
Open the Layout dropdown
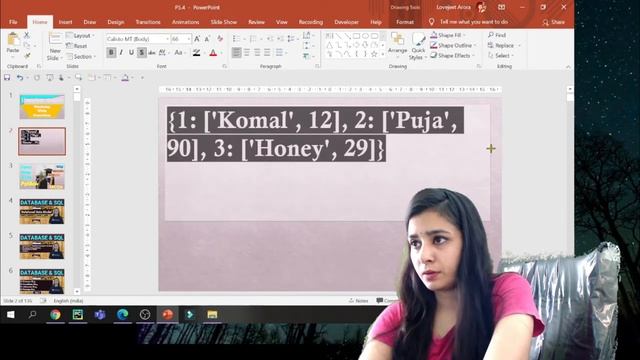[80, 36]
